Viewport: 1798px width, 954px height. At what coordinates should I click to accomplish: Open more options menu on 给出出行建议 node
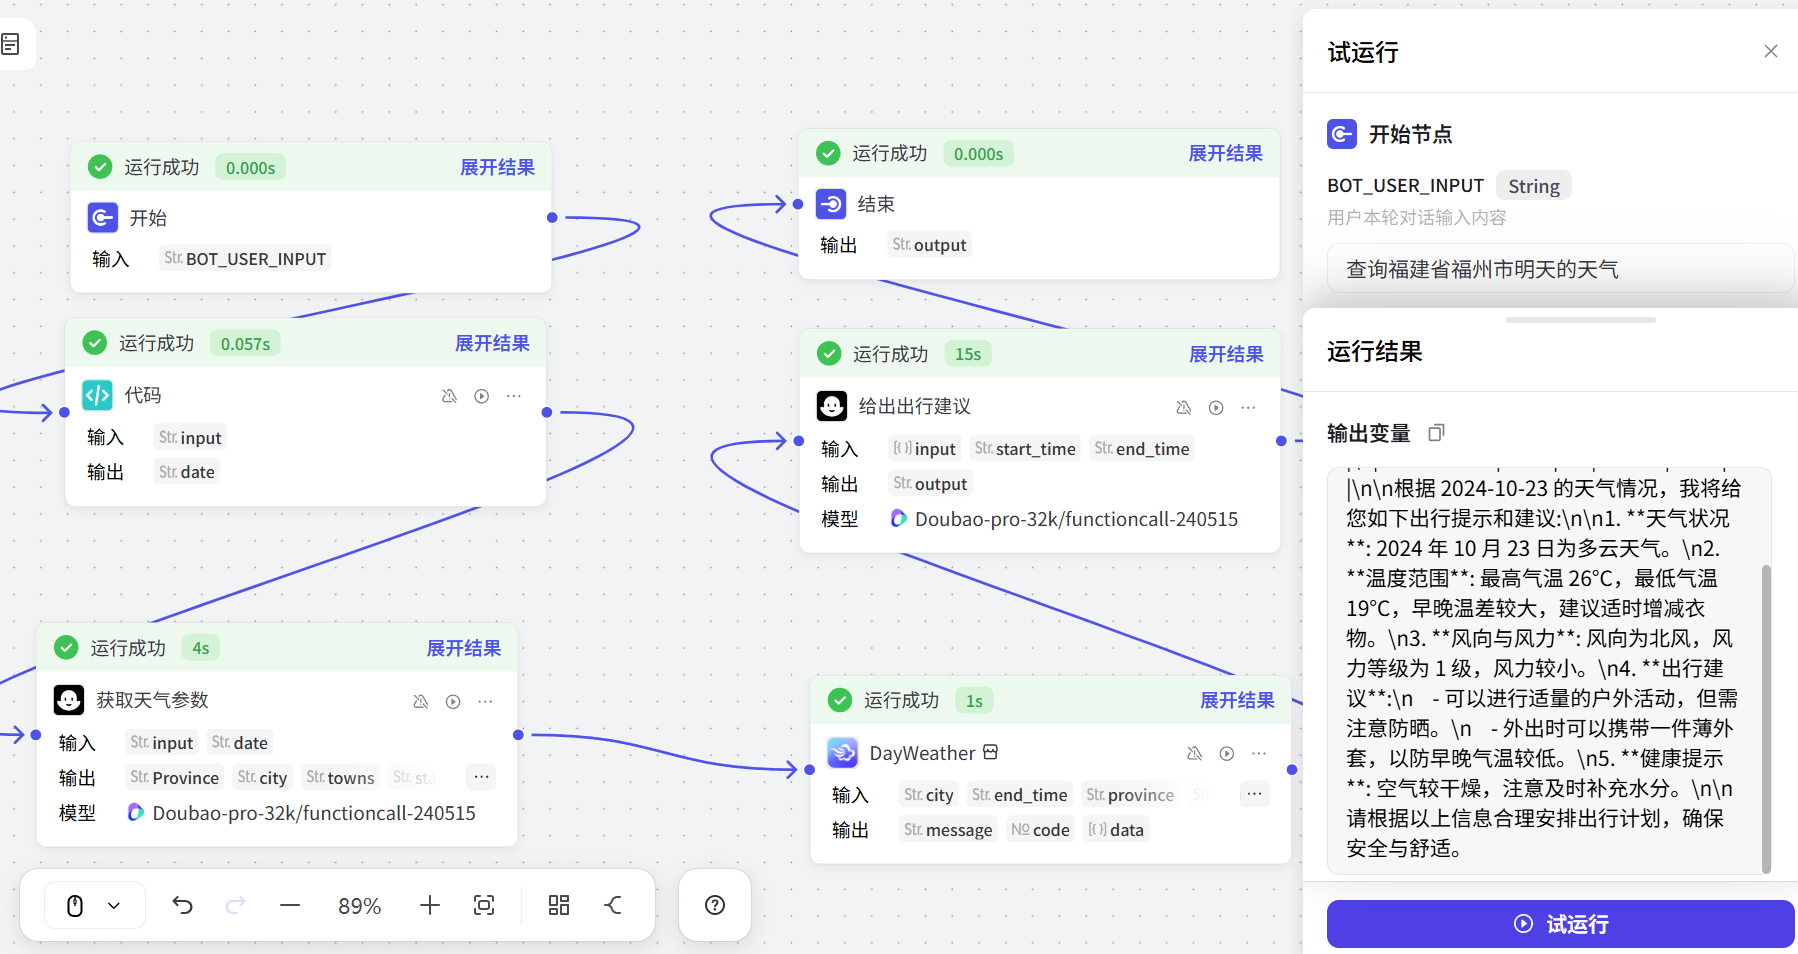pos(1248,407)
